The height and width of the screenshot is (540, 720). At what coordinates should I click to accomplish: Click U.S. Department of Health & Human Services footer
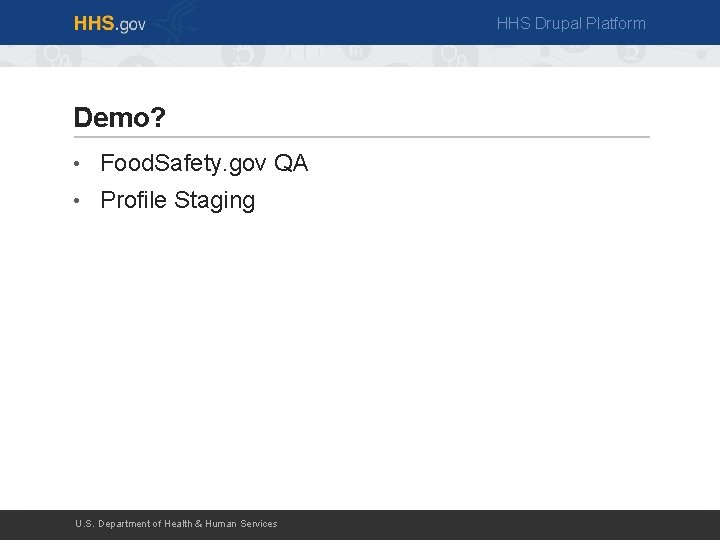pos(176,523)
